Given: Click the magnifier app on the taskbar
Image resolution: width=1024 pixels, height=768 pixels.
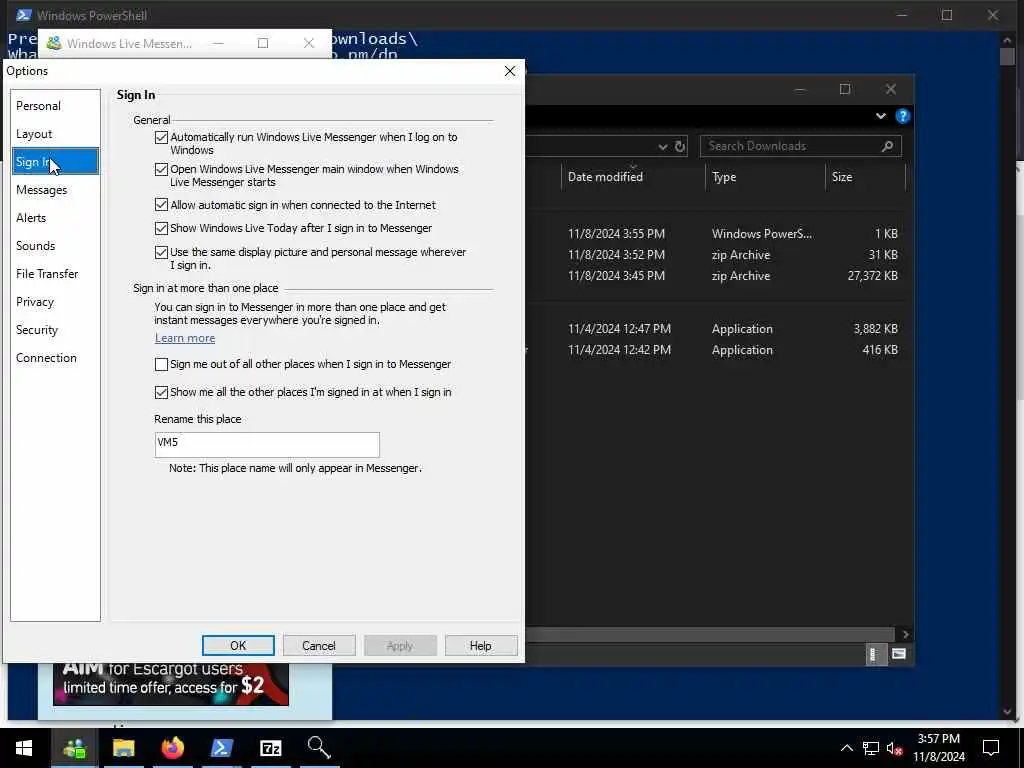Looking at the screenshot, I should click(x=319, y=748).
